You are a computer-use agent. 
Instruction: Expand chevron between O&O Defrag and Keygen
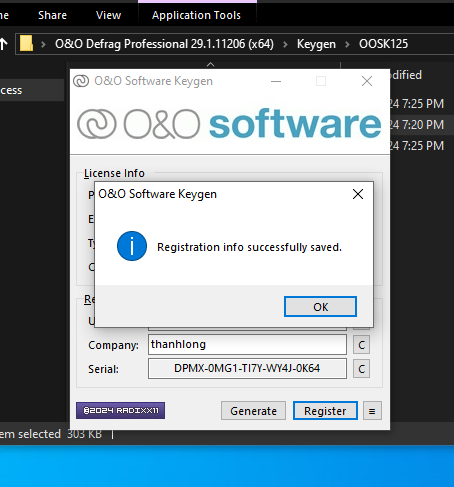pos(285,44)
